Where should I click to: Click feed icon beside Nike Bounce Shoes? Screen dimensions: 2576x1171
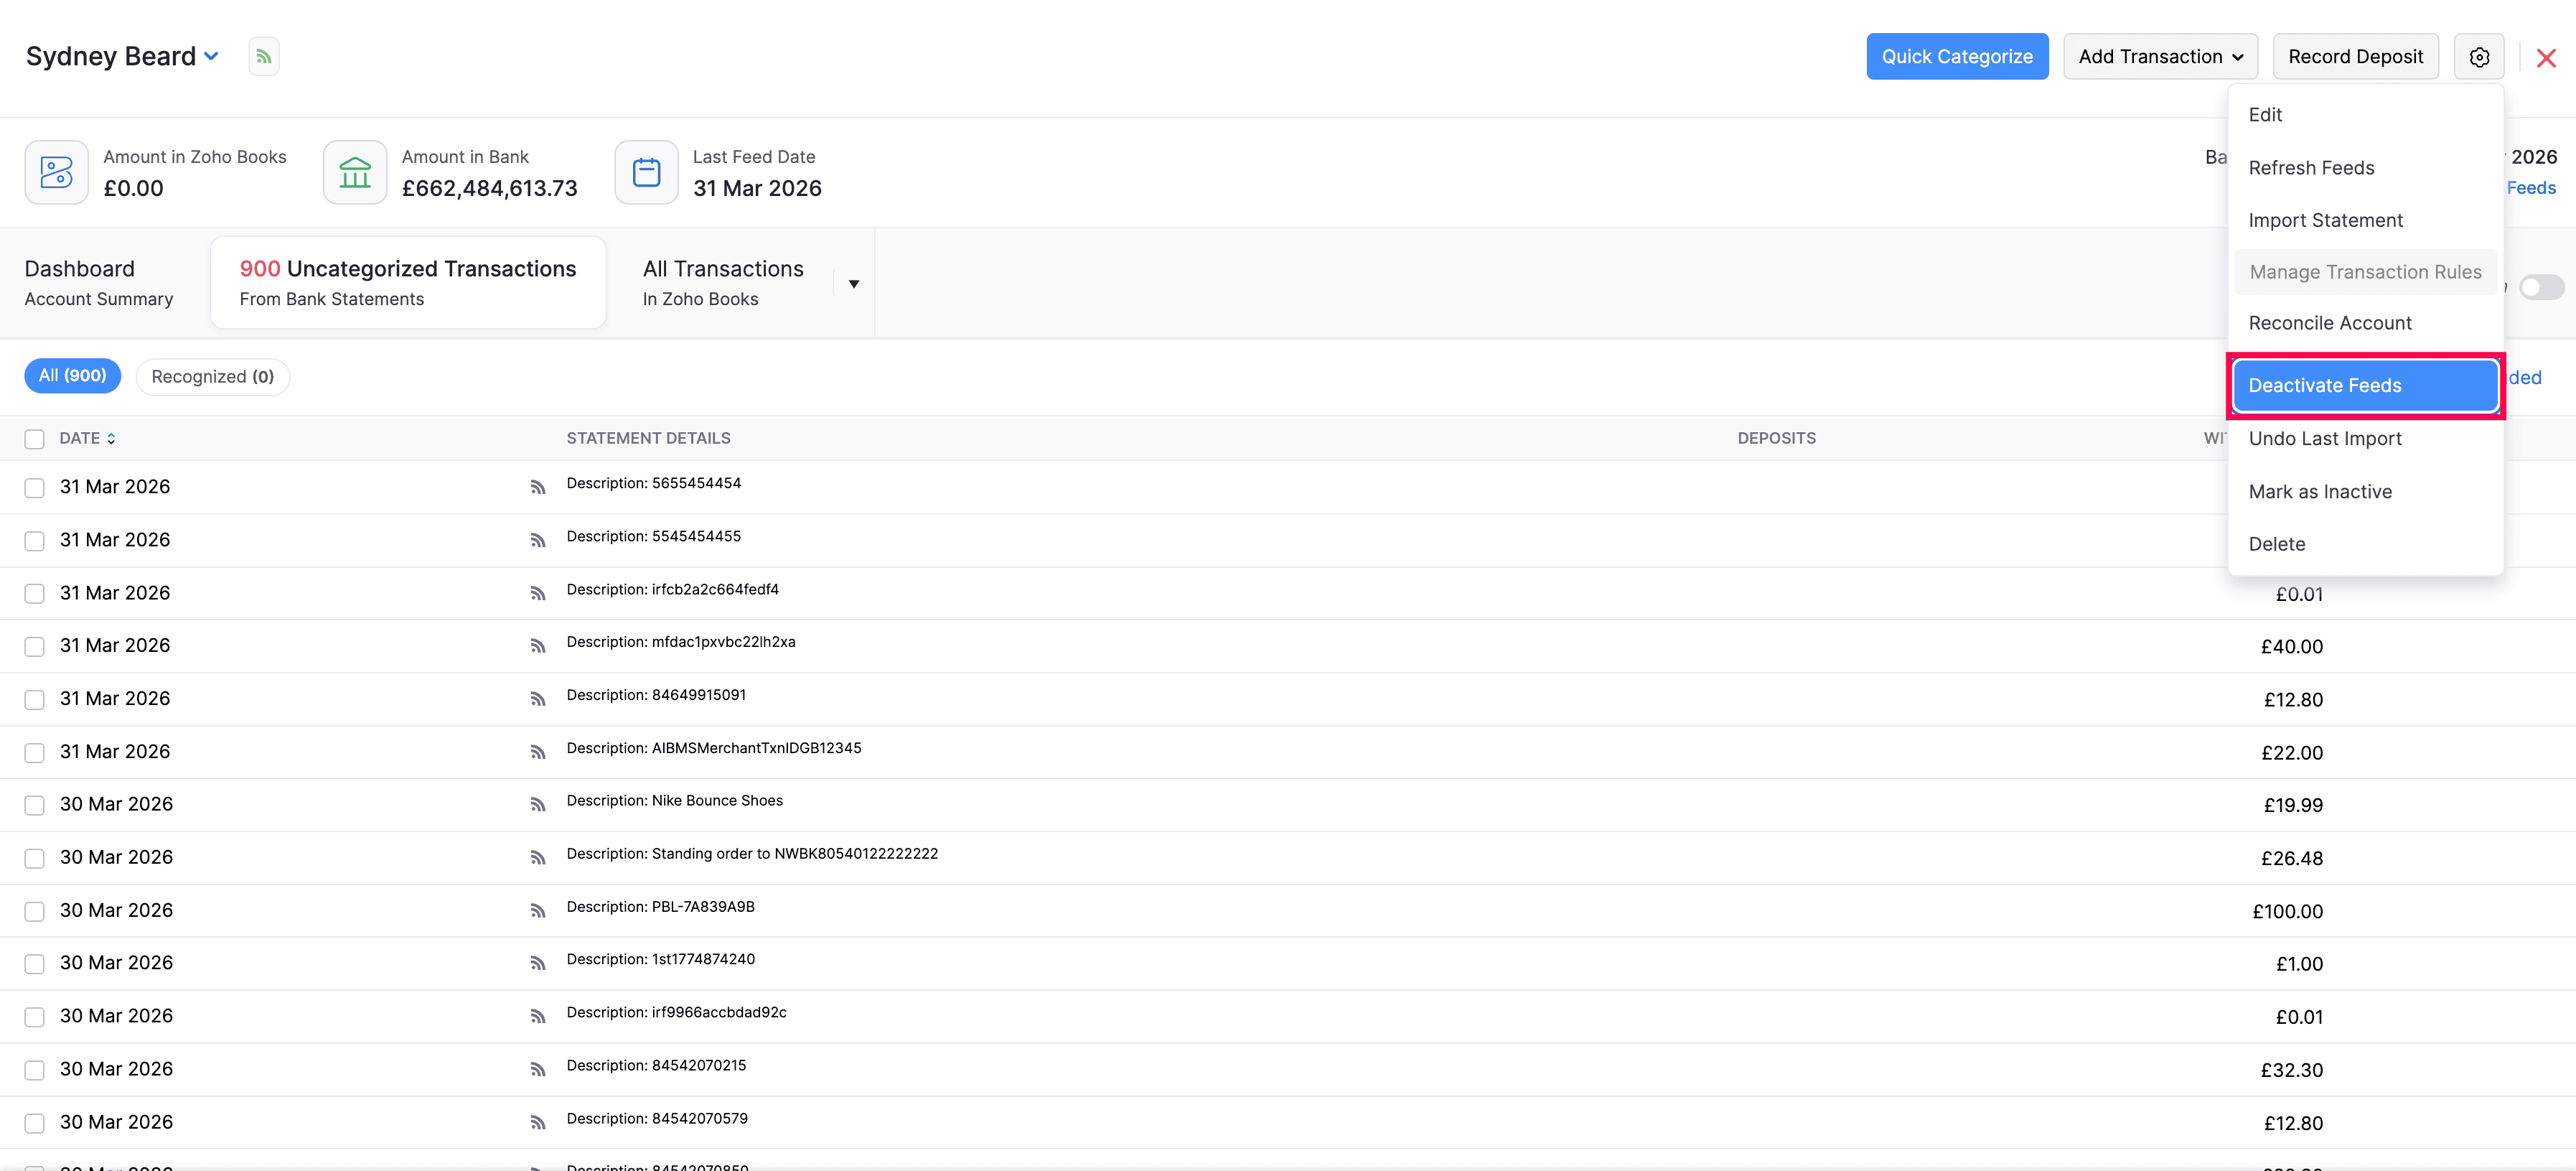[538, 805]
